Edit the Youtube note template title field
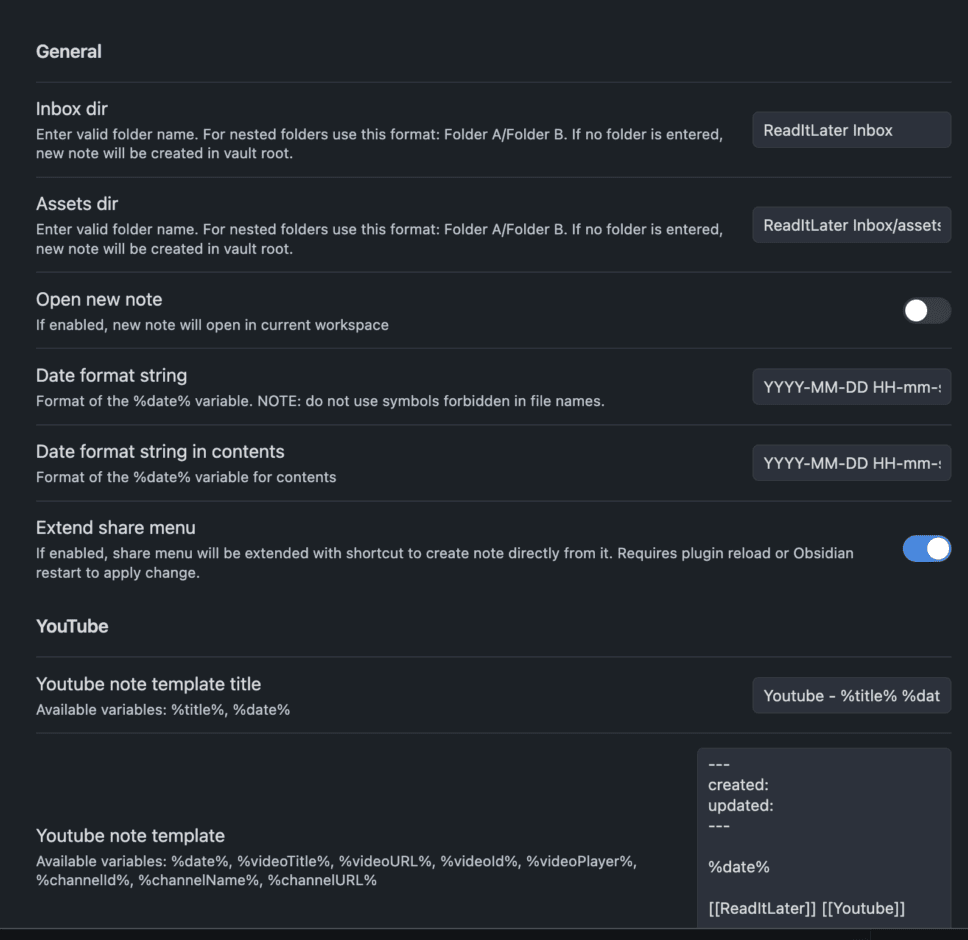This screenshot has height=940, width=968. point(850,695)
